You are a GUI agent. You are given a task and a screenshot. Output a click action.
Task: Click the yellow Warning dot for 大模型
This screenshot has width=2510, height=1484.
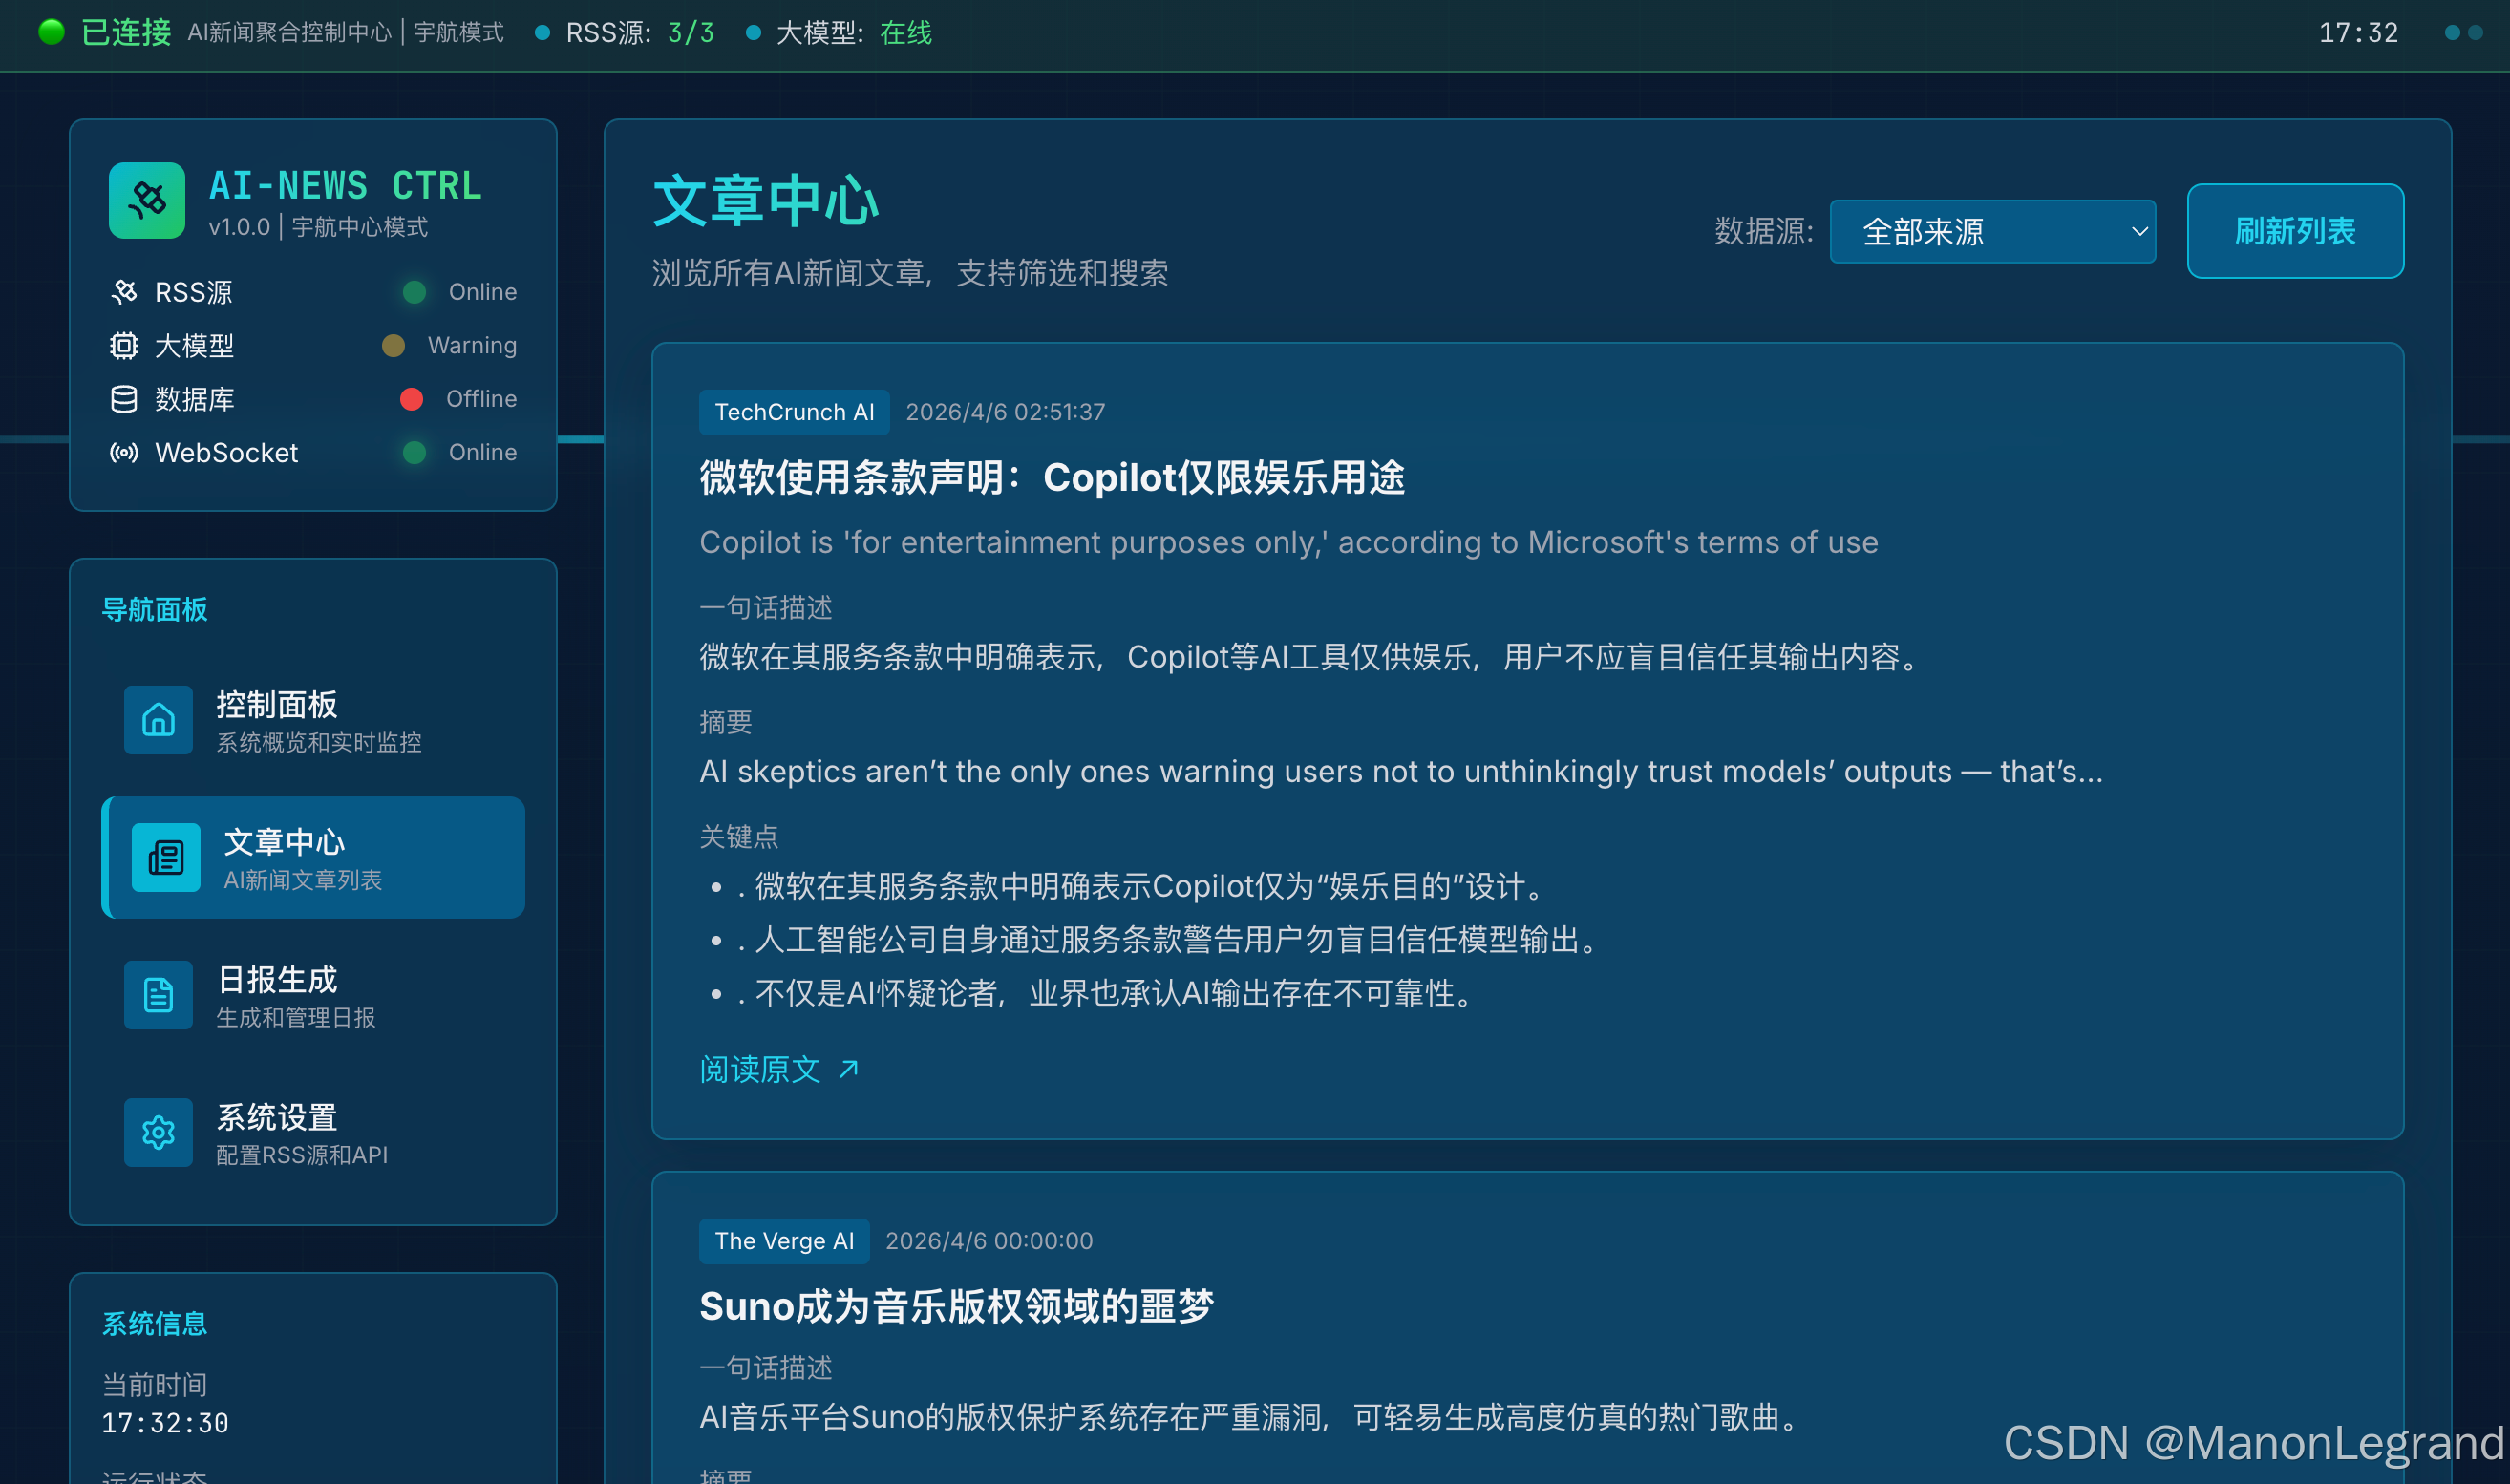(393, 346)
